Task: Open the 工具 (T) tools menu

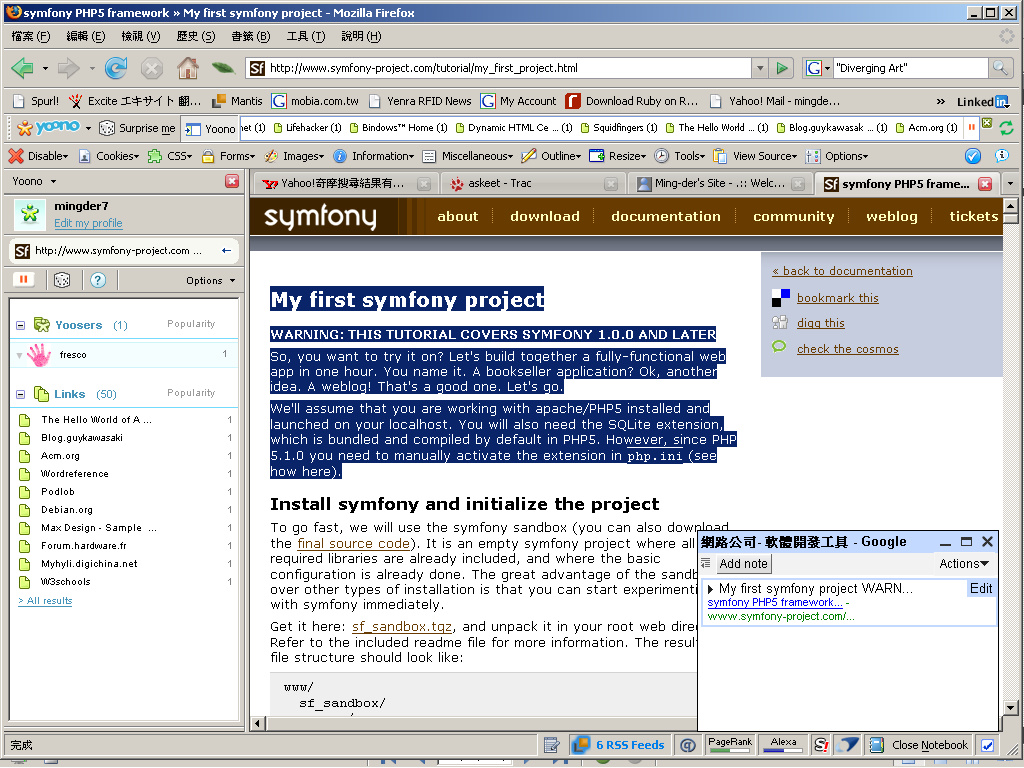Action: 306,37
